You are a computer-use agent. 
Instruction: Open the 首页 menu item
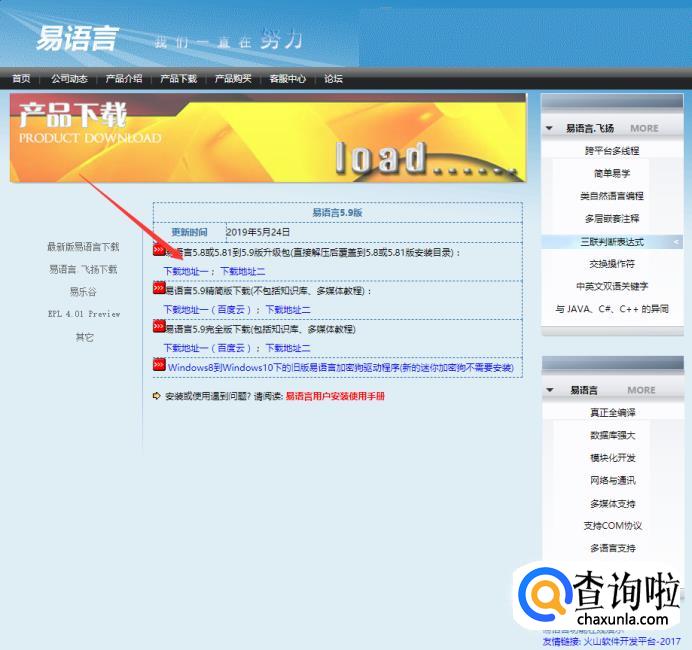click(x=21, y=79)
